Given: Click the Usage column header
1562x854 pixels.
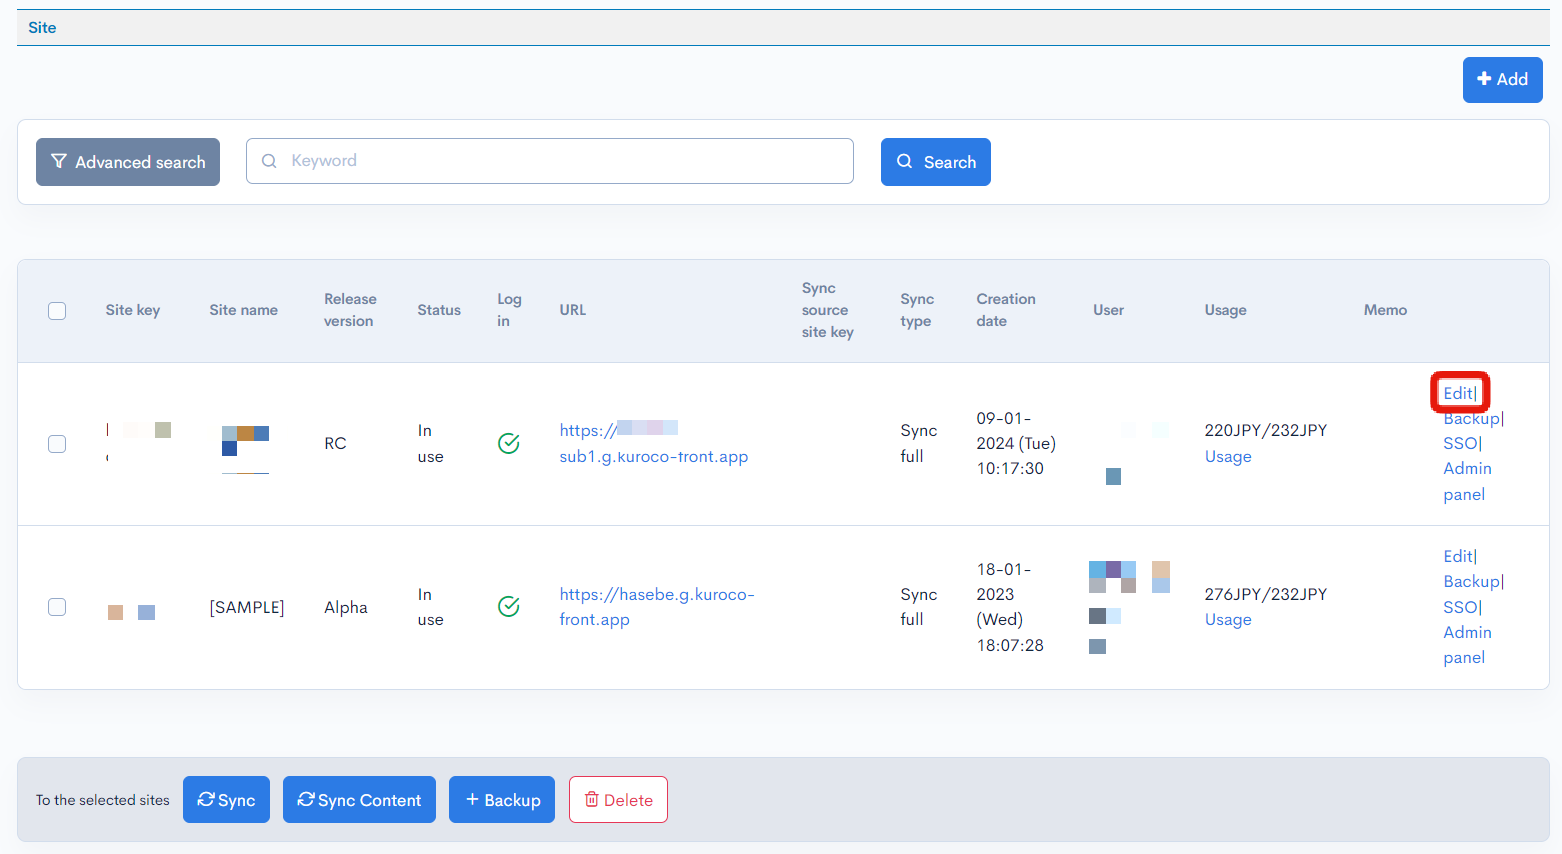Looking at the screenshot, I should pyautogui.click(x=1226, y=310).
